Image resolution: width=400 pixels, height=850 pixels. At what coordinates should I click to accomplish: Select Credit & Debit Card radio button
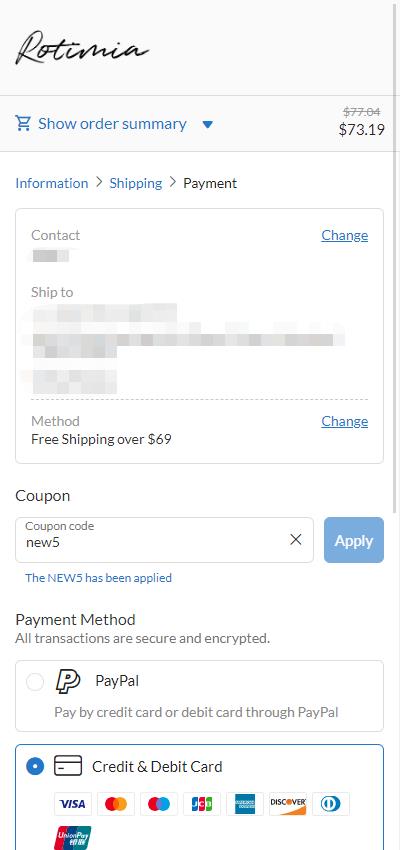click(x=35, y=767)
